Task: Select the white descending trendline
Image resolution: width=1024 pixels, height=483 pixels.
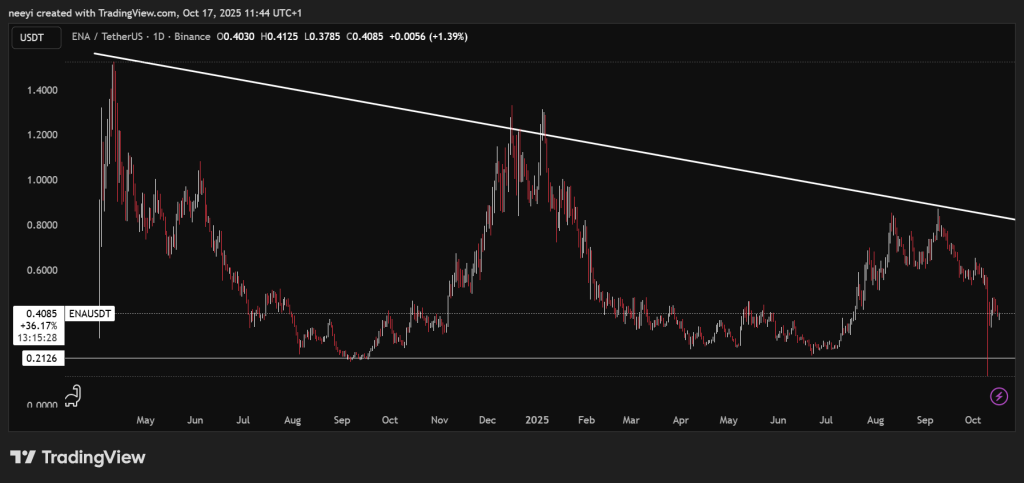Action: 554,136
